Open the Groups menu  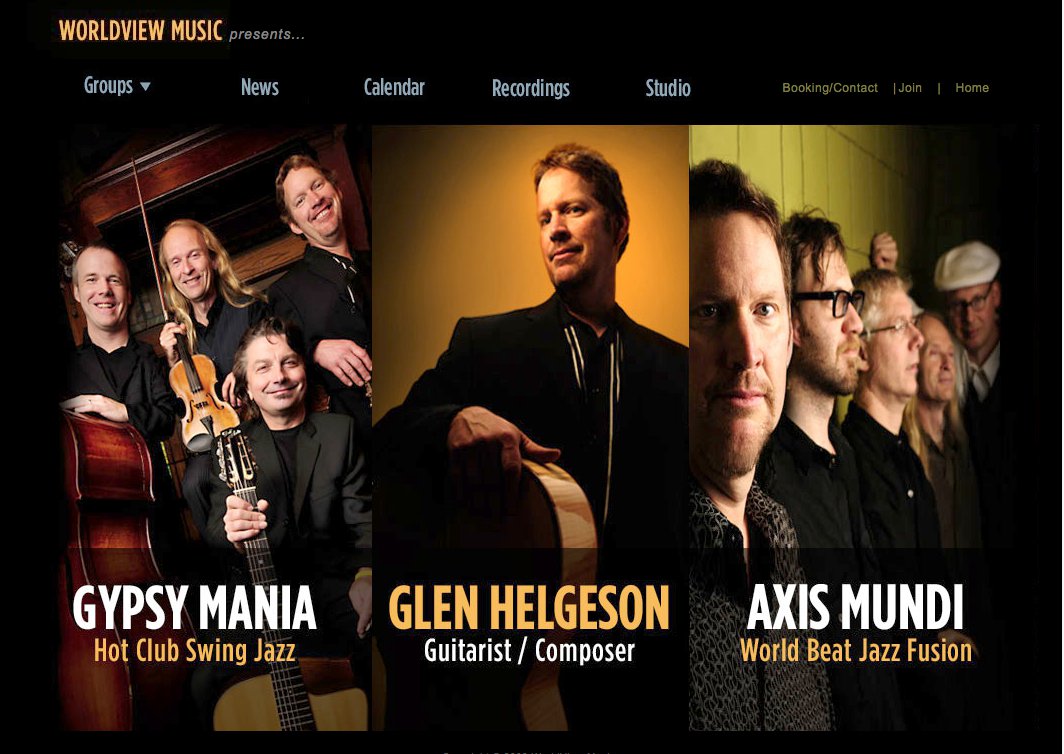(109, 86)
